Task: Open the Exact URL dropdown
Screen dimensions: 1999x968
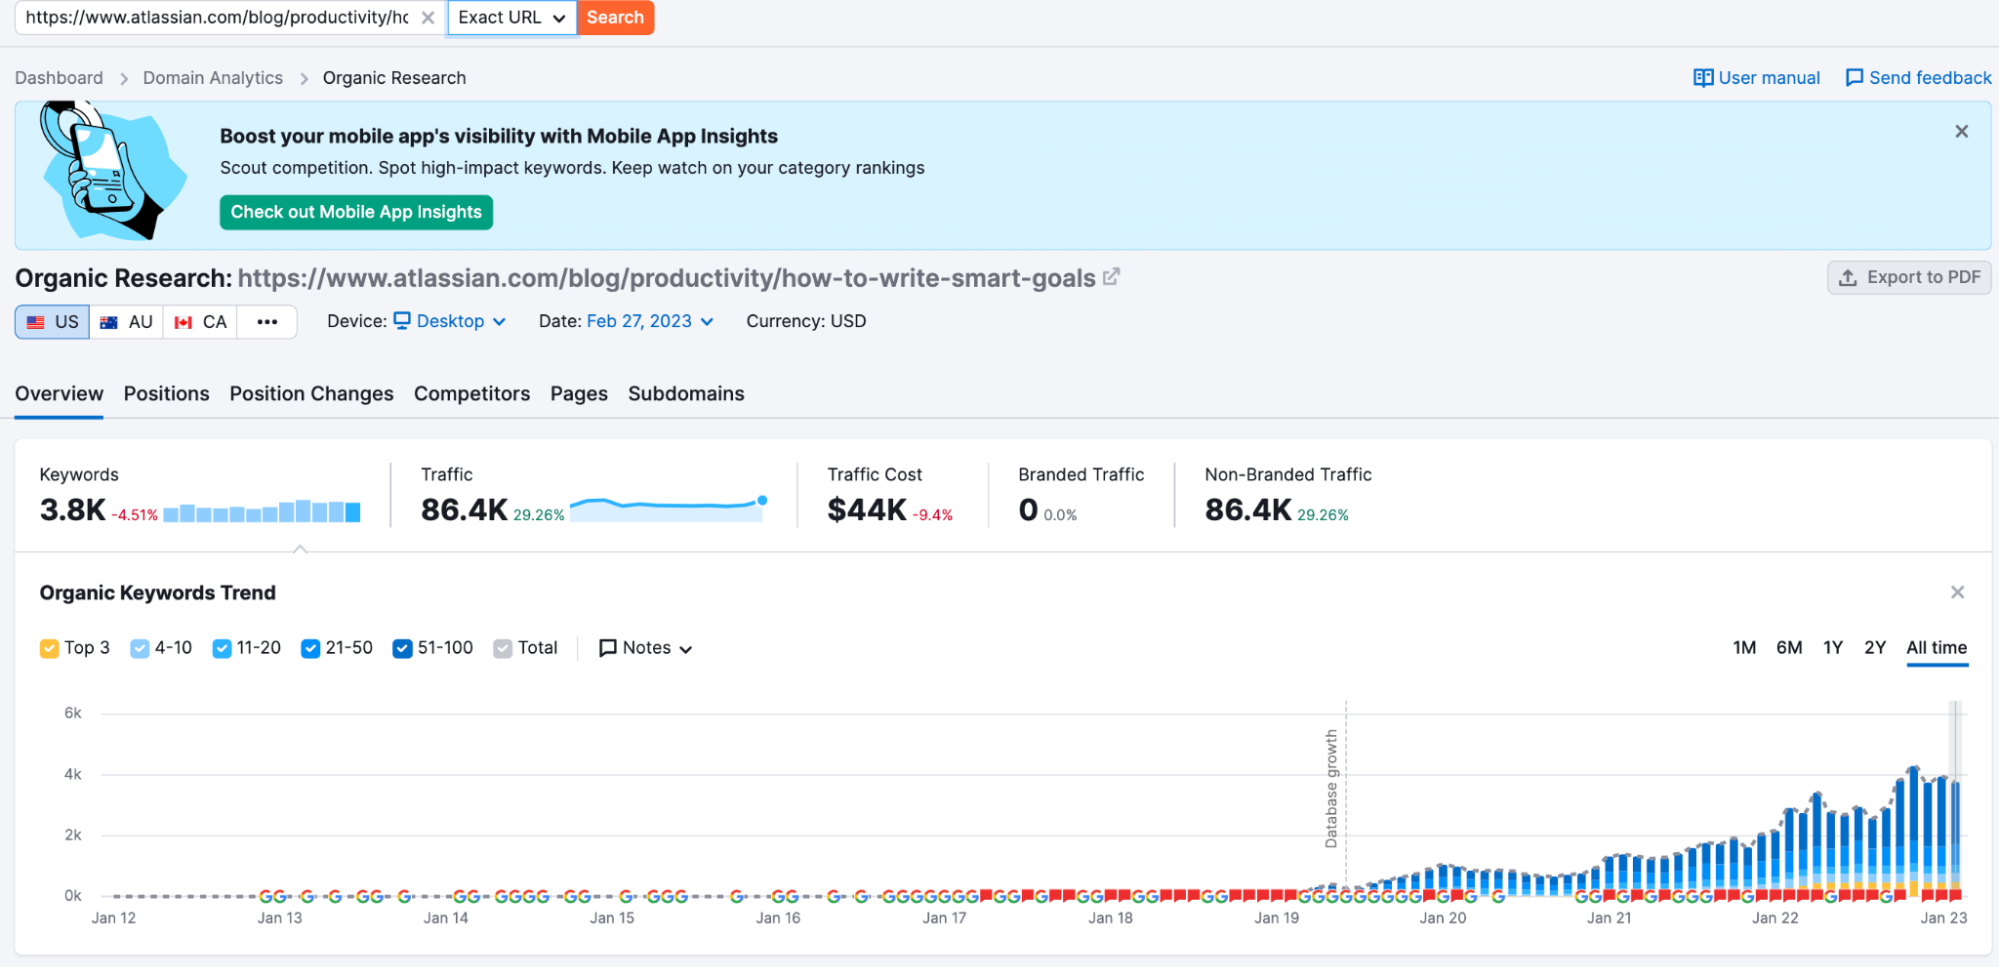Action: pyautogui.click(x=512, y=18)
